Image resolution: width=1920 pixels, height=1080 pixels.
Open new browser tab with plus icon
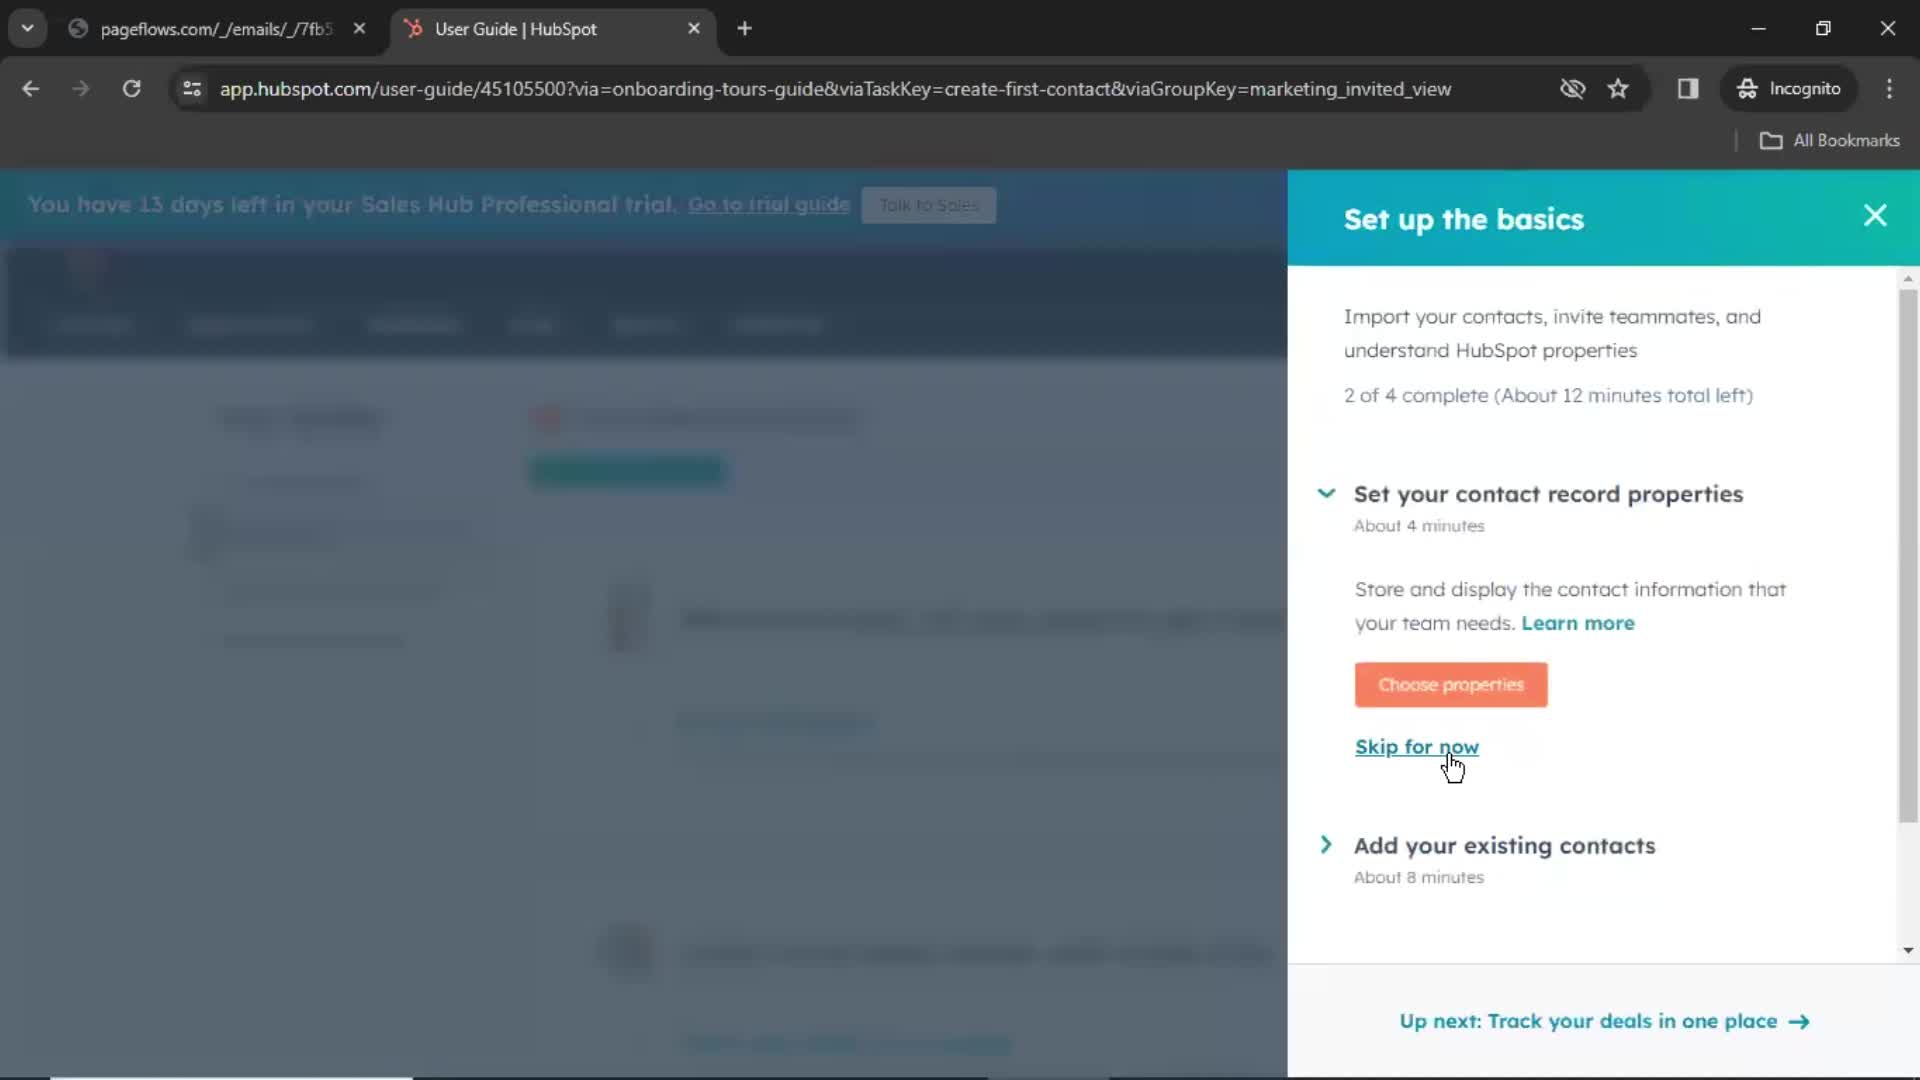pos(744,26)
